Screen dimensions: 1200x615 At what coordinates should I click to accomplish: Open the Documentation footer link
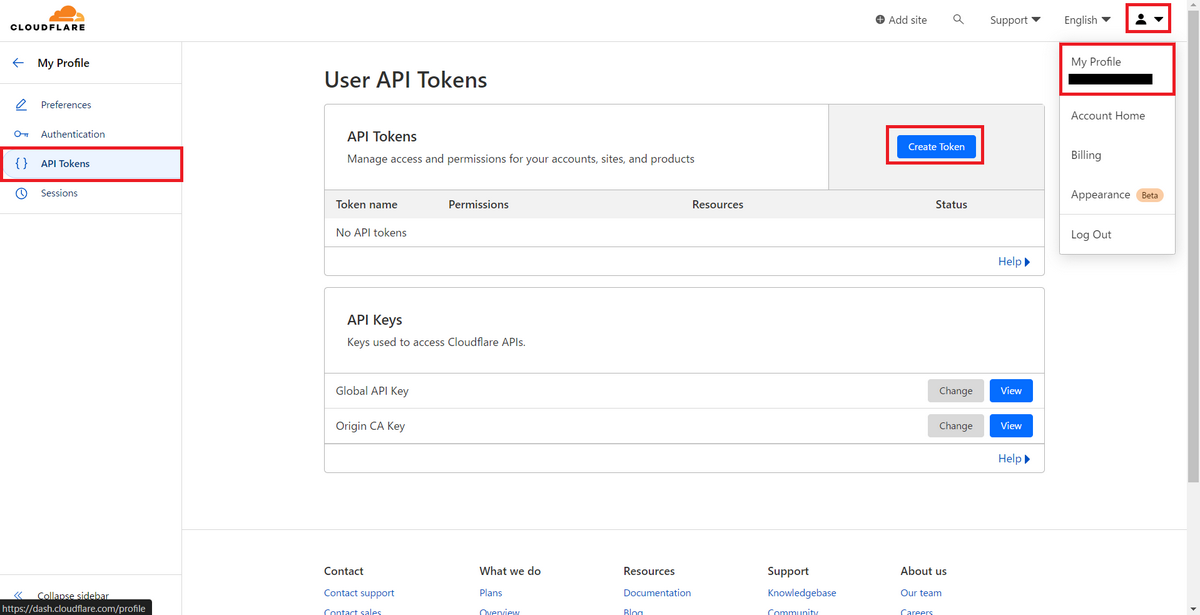(657, 593)
